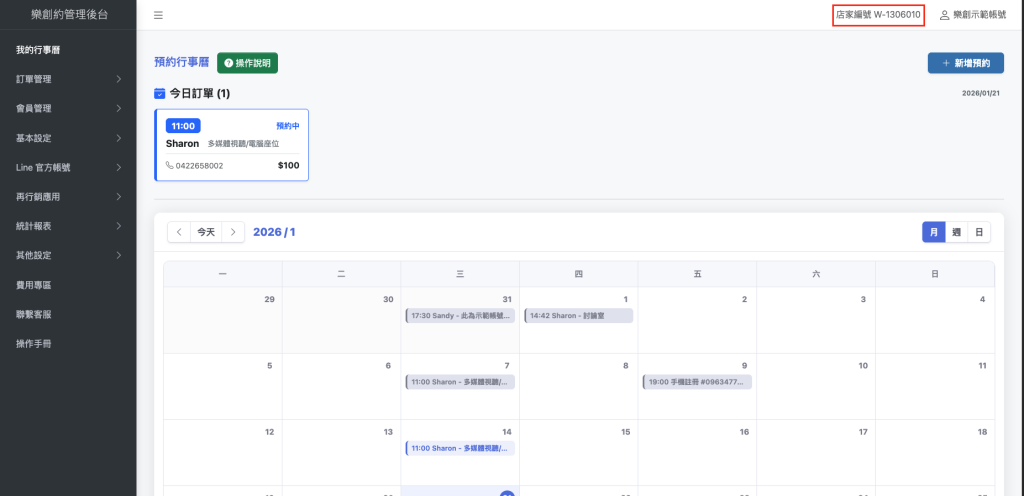Image resolution: width=1024 pixels, height=496 pixels.
Task: Switch calendar to week view (週)
Action: point(957,232)
